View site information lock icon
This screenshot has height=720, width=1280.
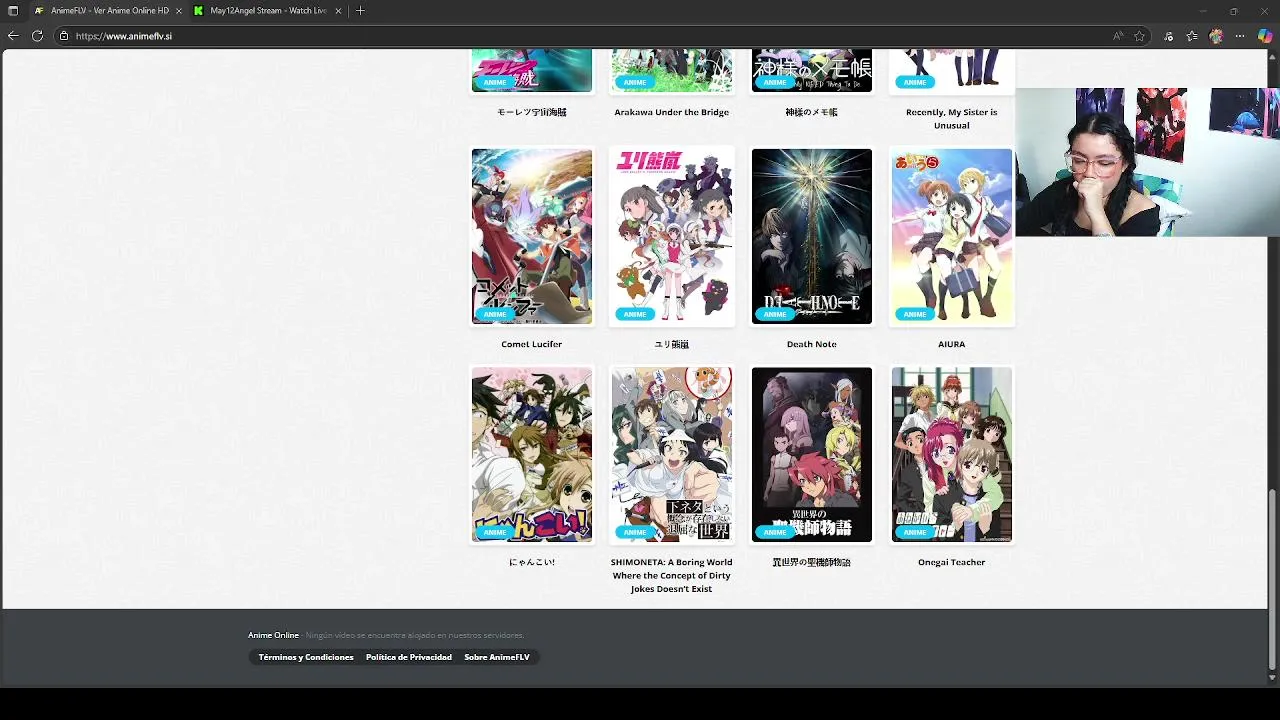[x=63, y=36]
